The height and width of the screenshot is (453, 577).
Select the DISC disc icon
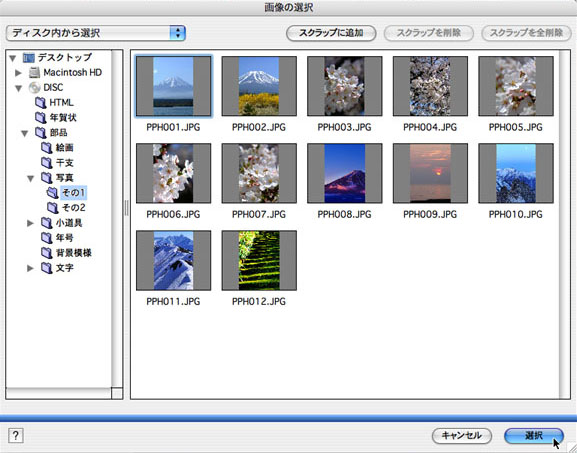(35, 88)
